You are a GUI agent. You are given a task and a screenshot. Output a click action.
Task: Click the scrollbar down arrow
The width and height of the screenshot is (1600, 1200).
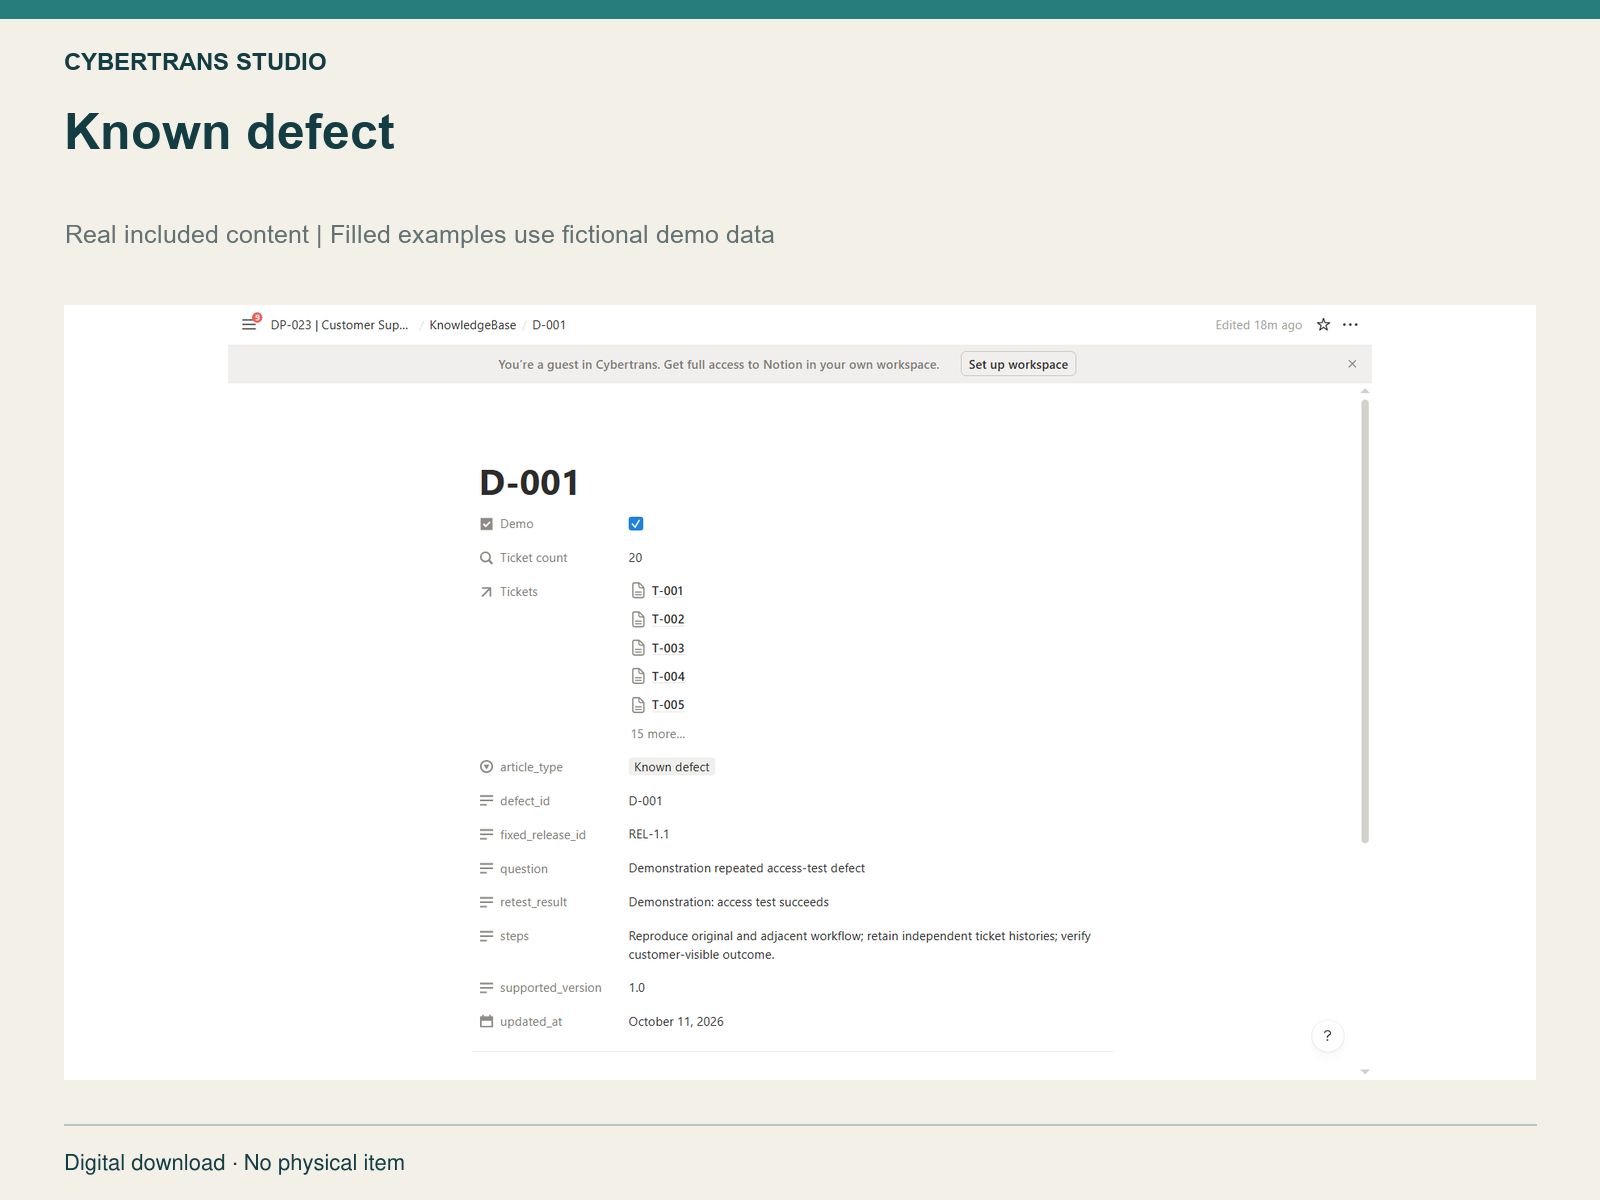tap(1365, 1072)
